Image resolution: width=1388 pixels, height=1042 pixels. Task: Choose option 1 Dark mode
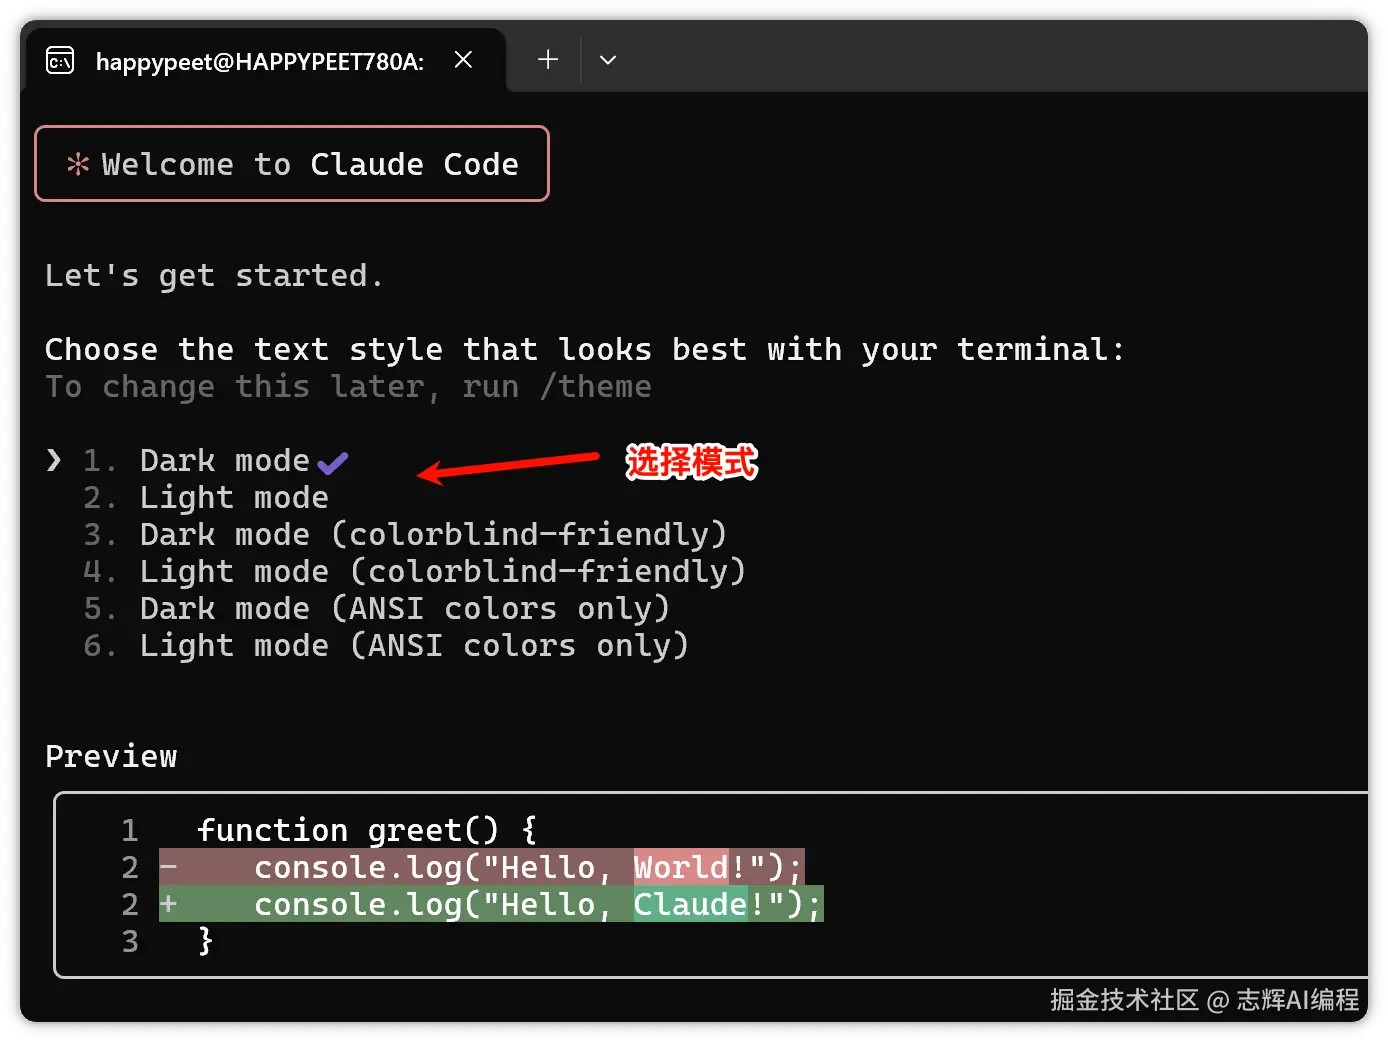coord(224,461)
